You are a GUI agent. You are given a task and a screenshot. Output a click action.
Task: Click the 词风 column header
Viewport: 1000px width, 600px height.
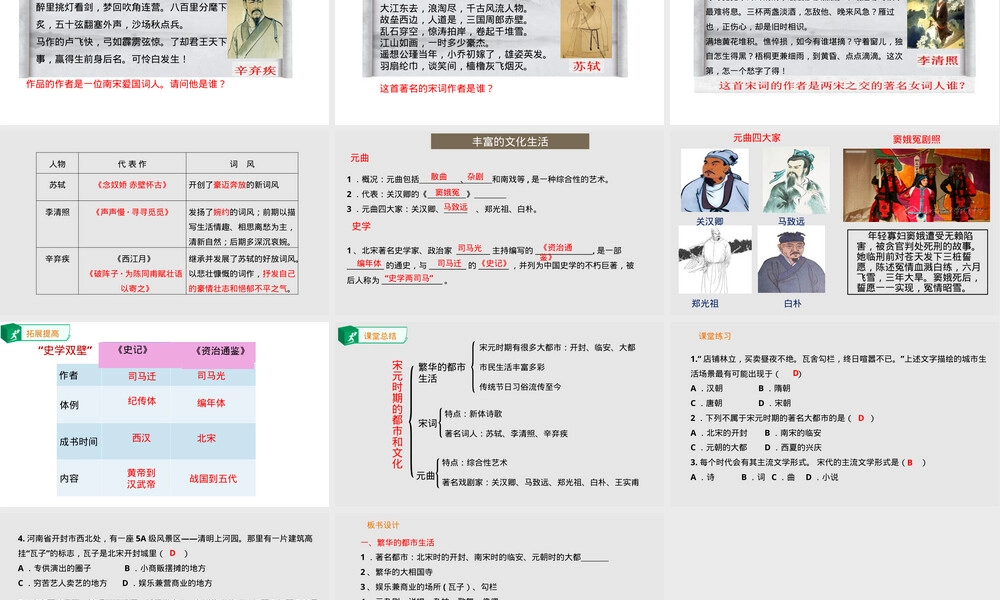pyautogui.click(x=242, y=164)
